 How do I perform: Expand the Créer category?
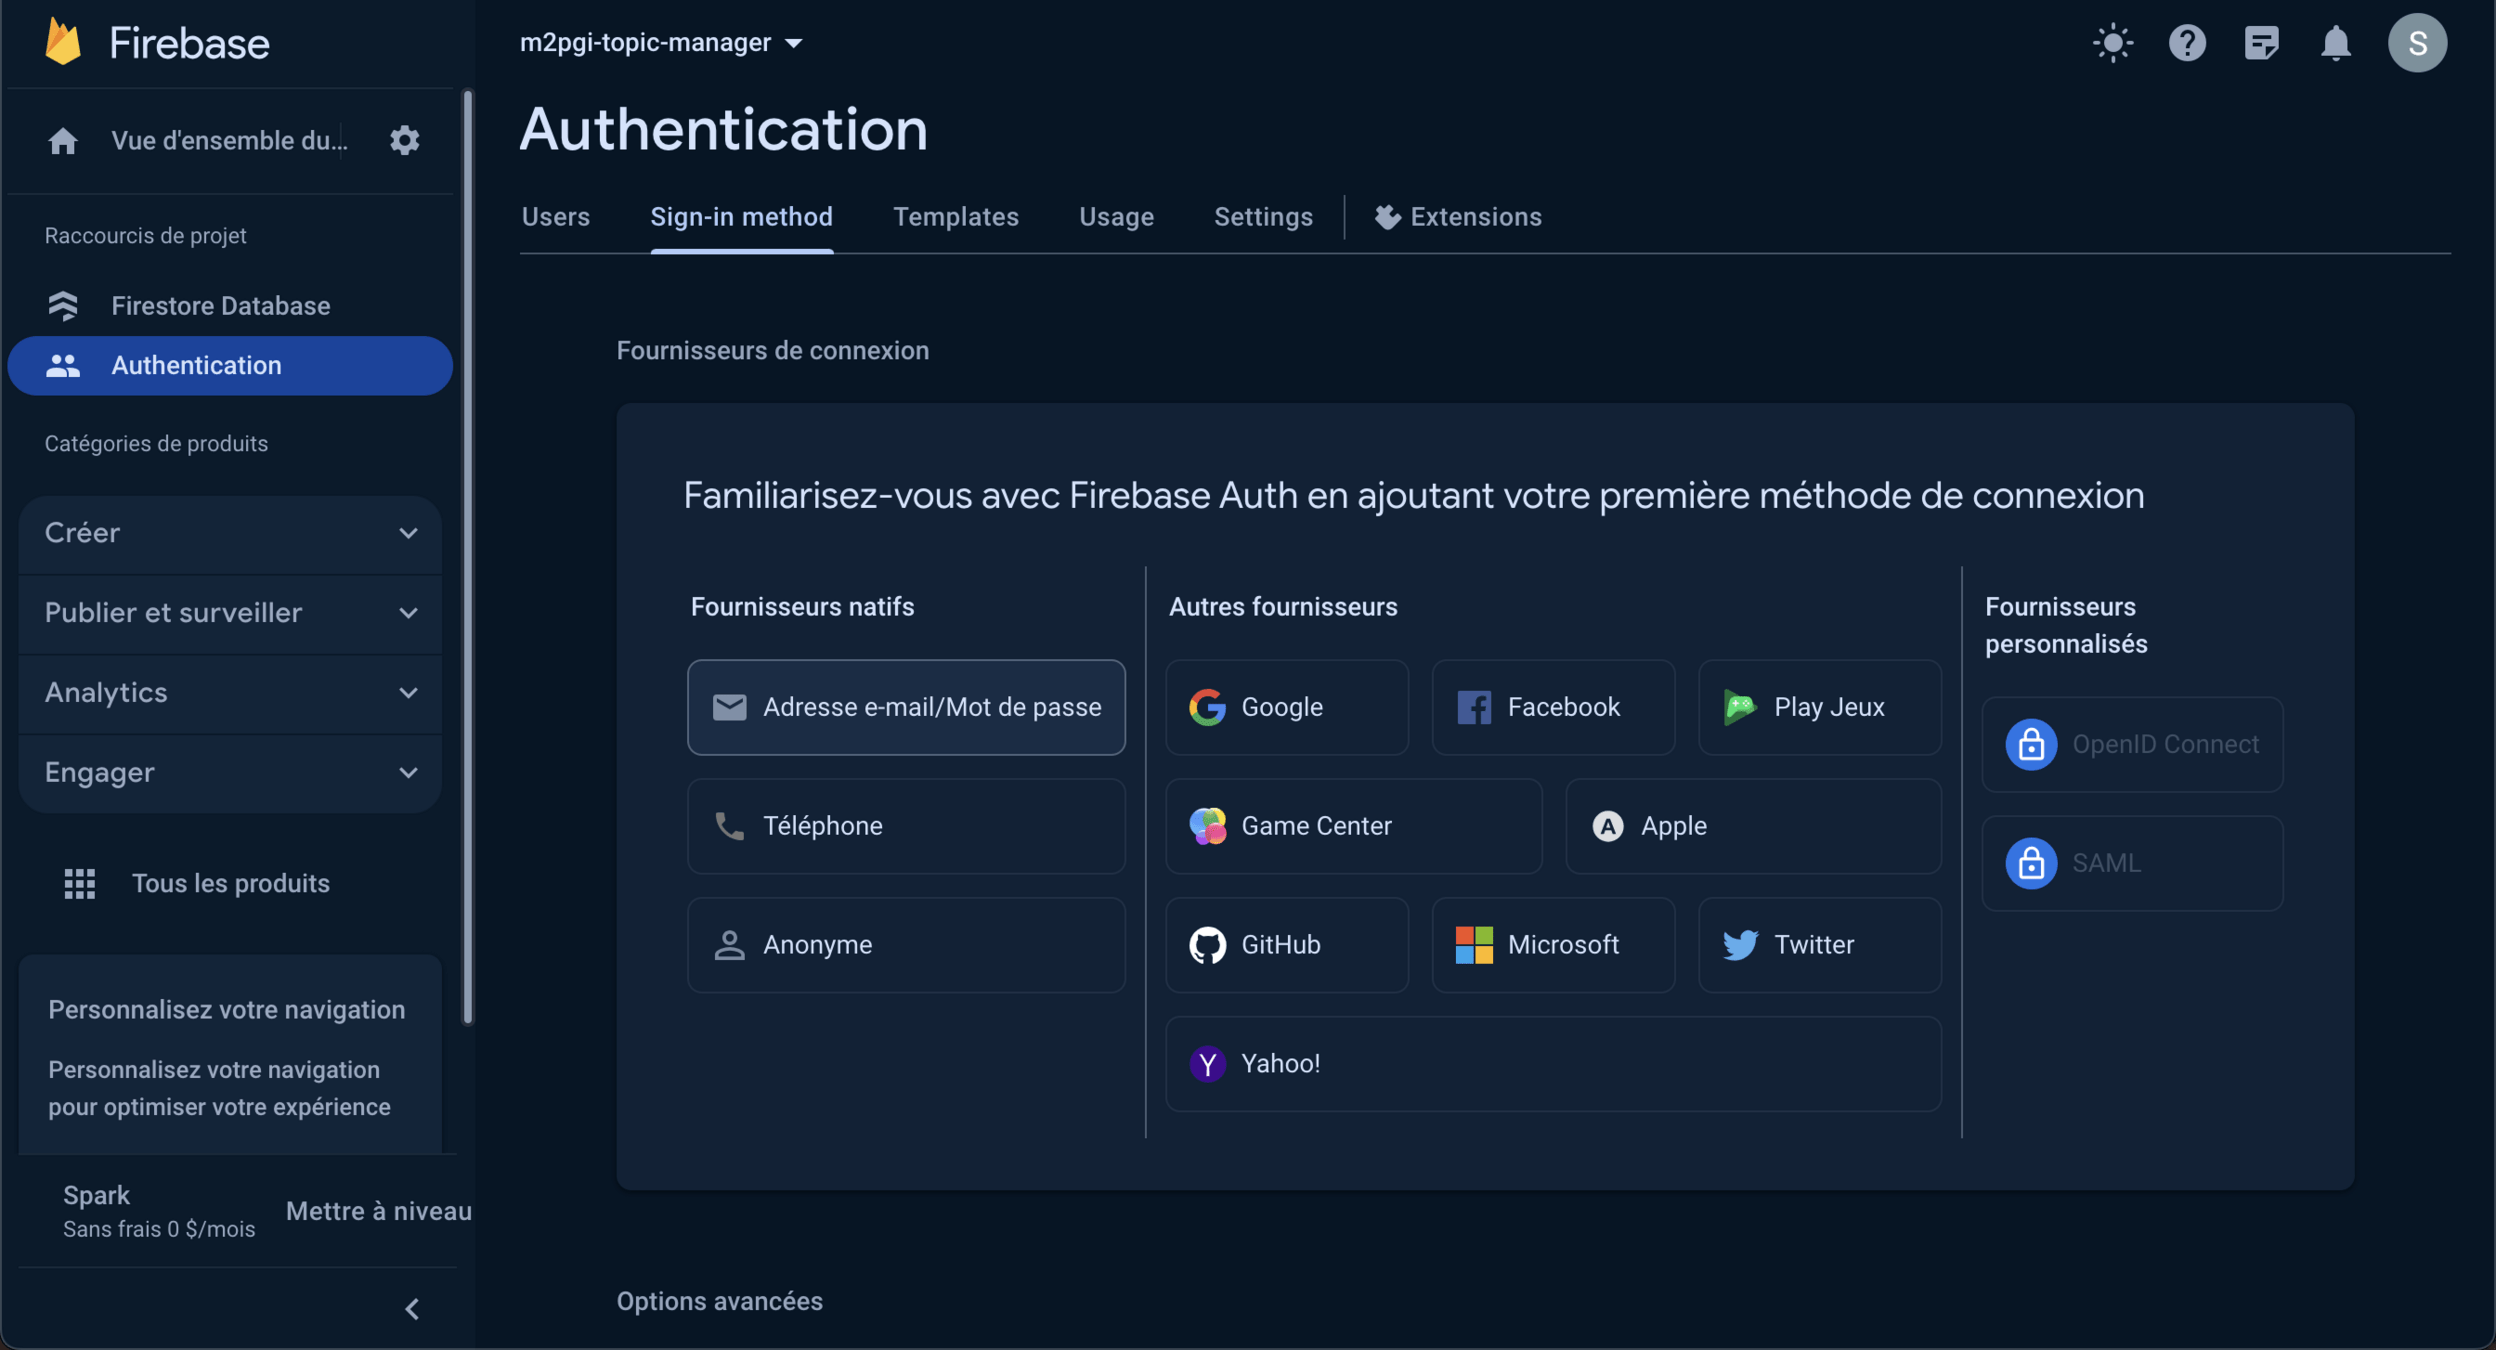[x=230, y=533]
